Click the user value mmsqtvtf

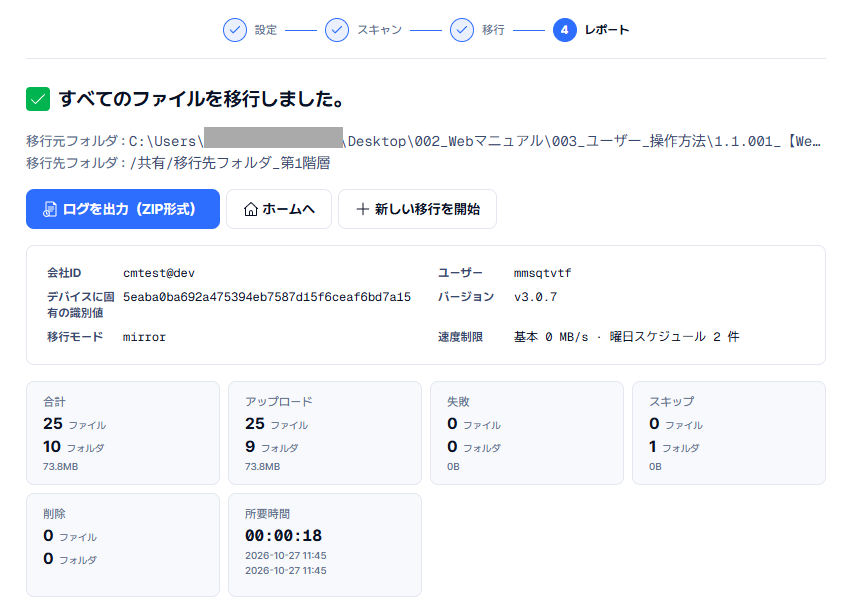tap(543, 273)
